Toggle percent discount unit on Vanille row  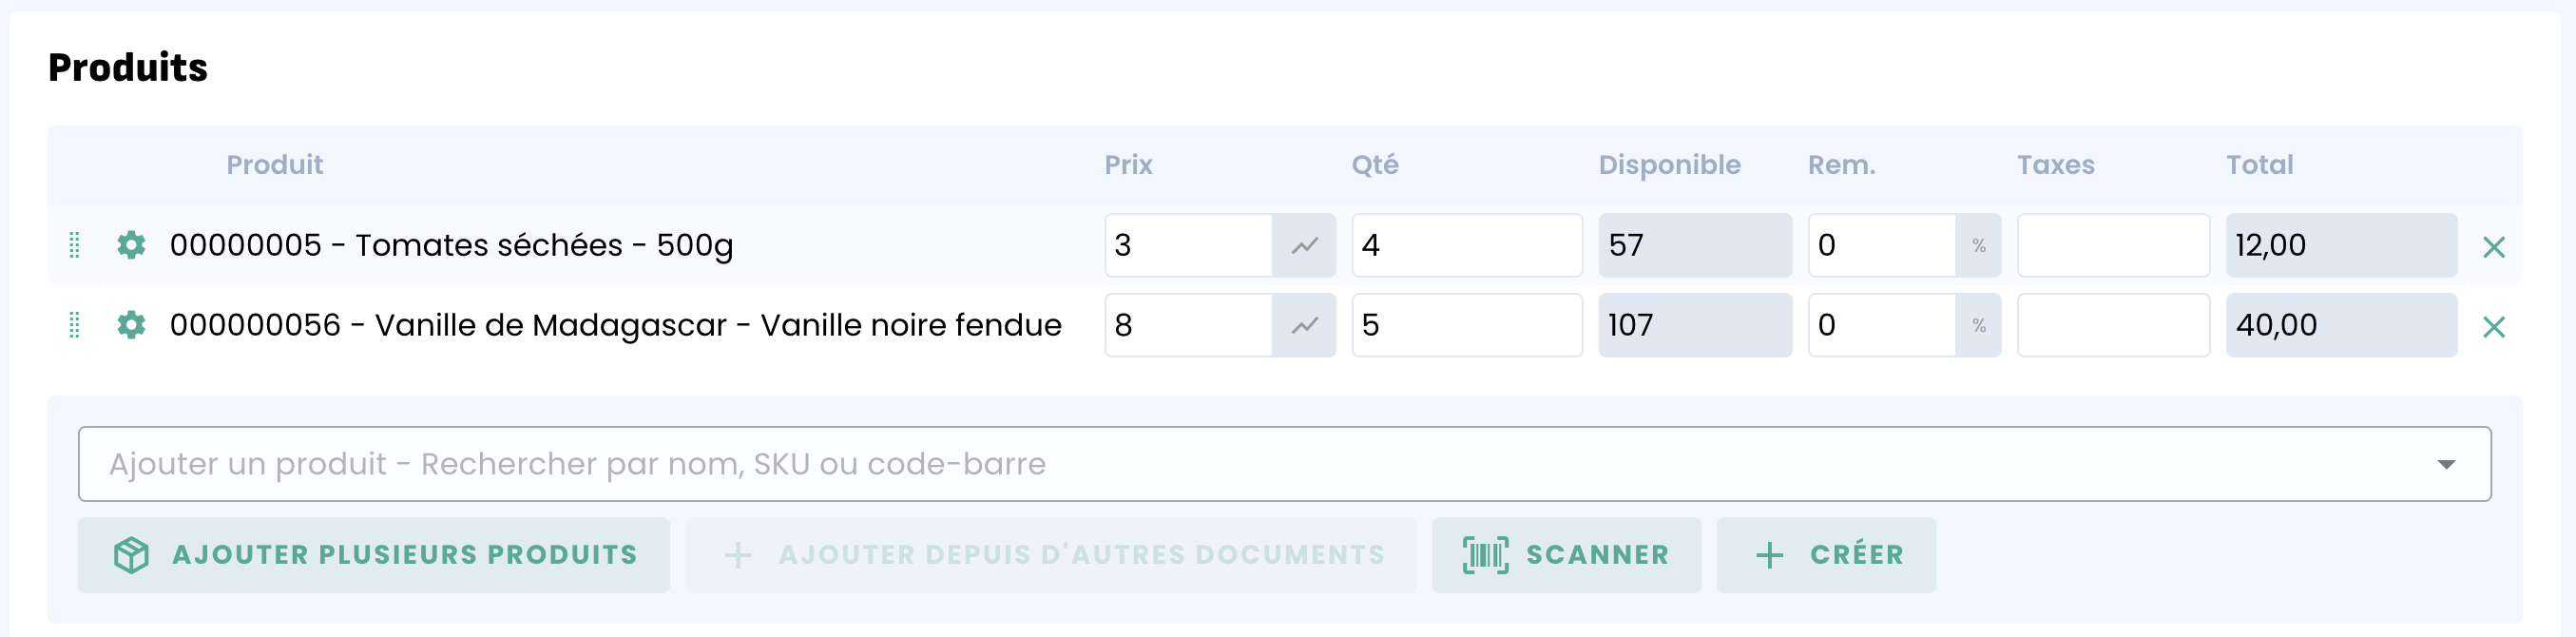pos(1979,325)
